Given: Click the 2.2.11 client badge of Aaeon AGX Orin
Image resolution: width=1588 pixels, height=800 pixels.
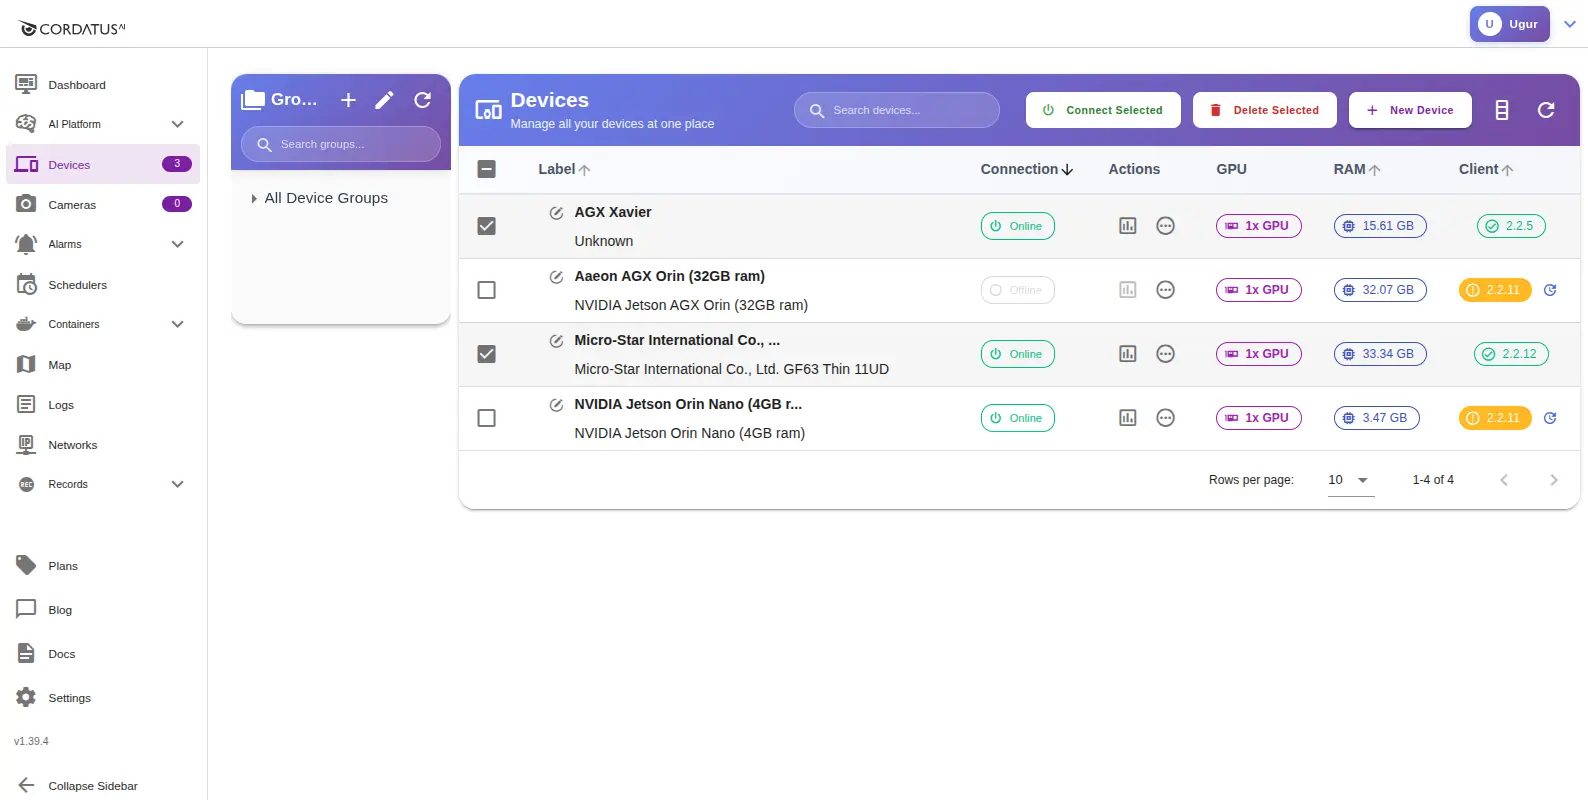Looking at the screenshot, I should click(1495, 290).
